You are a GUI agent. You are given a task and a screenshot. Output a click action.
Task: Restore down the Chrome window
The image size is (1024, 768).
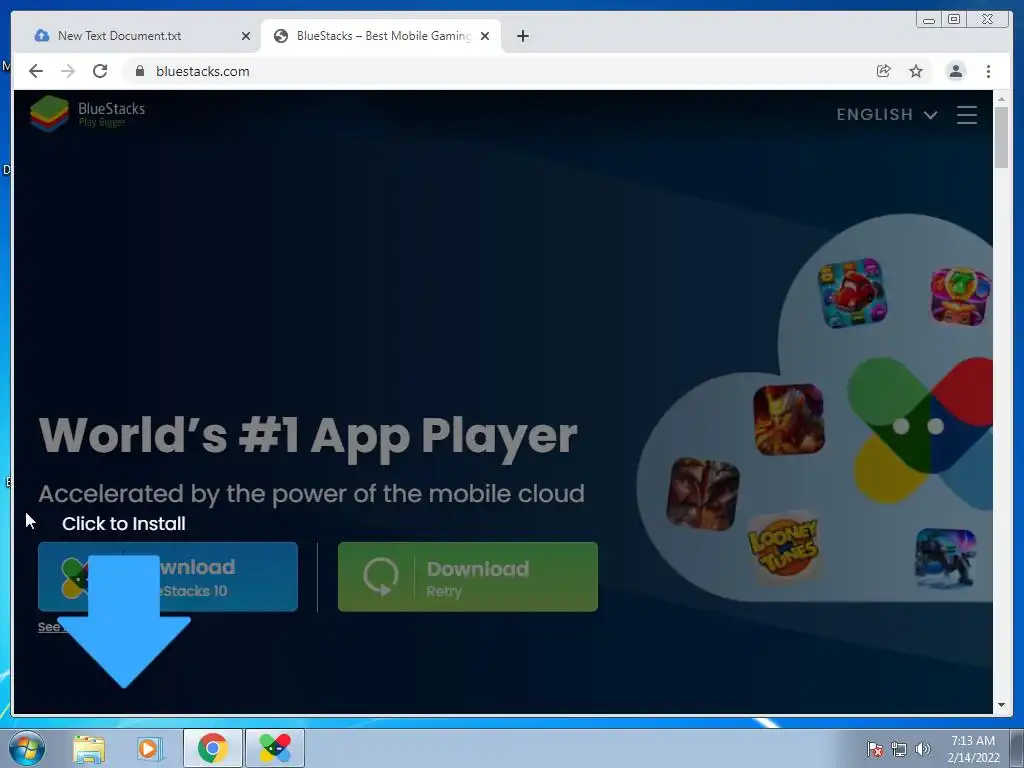(954, 20)
